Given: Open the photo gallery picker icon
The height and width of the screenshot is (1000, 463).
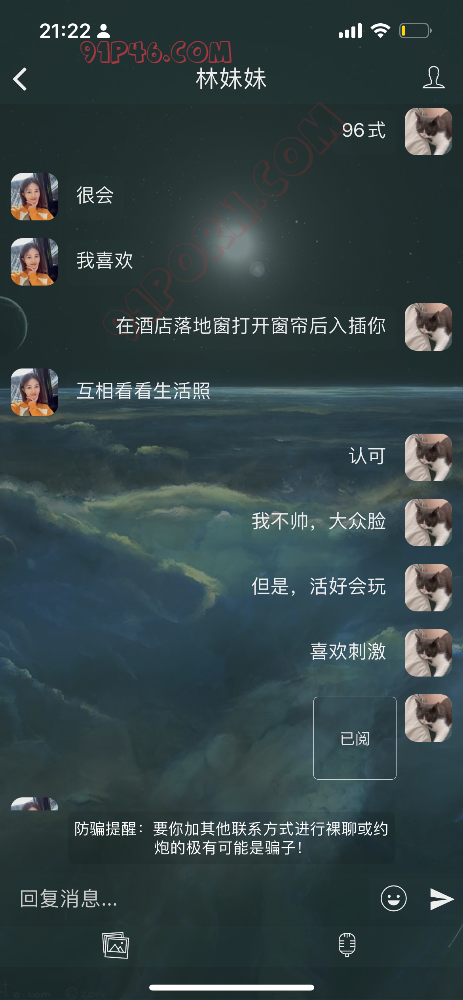Looking at the screenshot, I should 115,945.
